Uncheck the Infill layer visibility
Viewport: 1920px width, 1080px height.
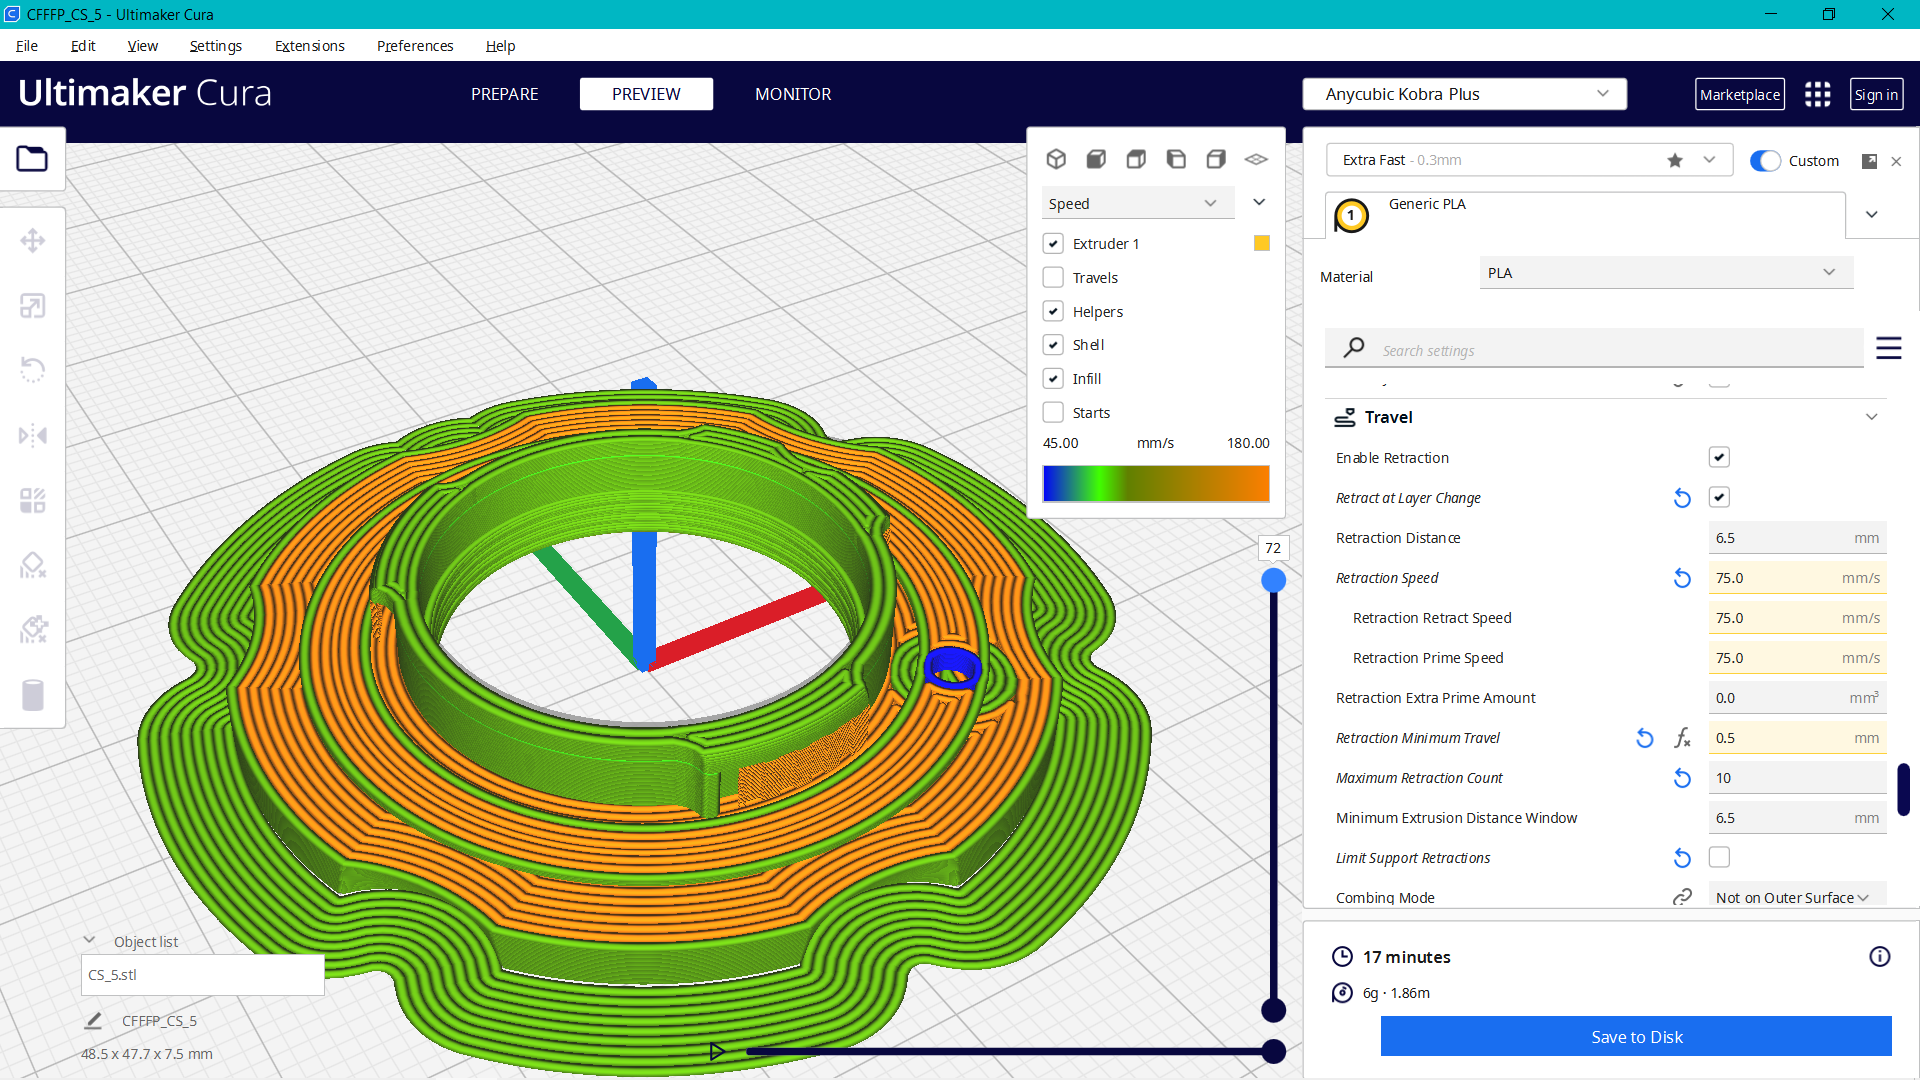(x=1053, y=378)
